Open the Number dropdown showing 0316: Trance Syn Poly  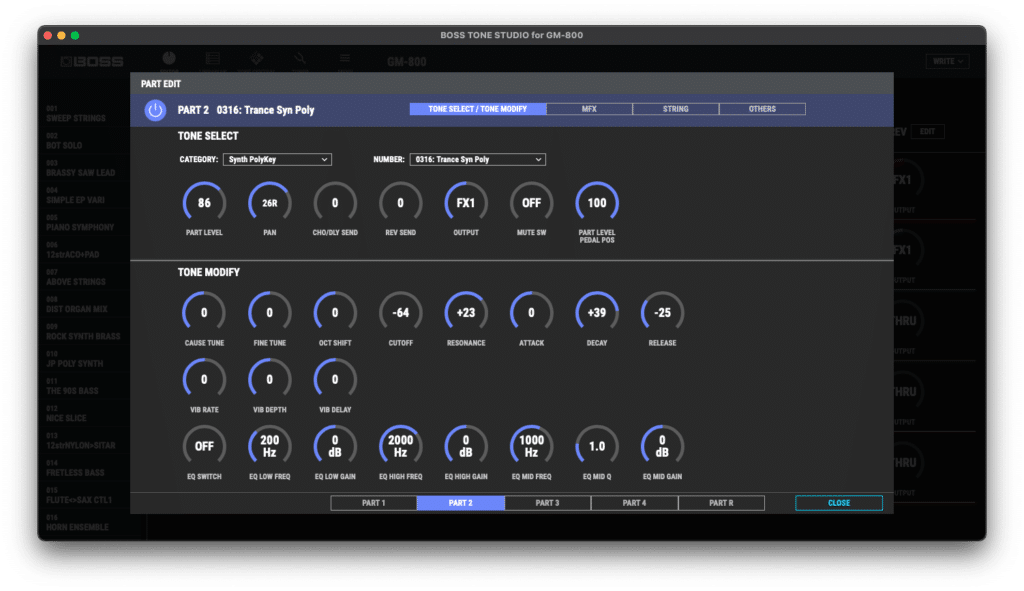point(477,159)
